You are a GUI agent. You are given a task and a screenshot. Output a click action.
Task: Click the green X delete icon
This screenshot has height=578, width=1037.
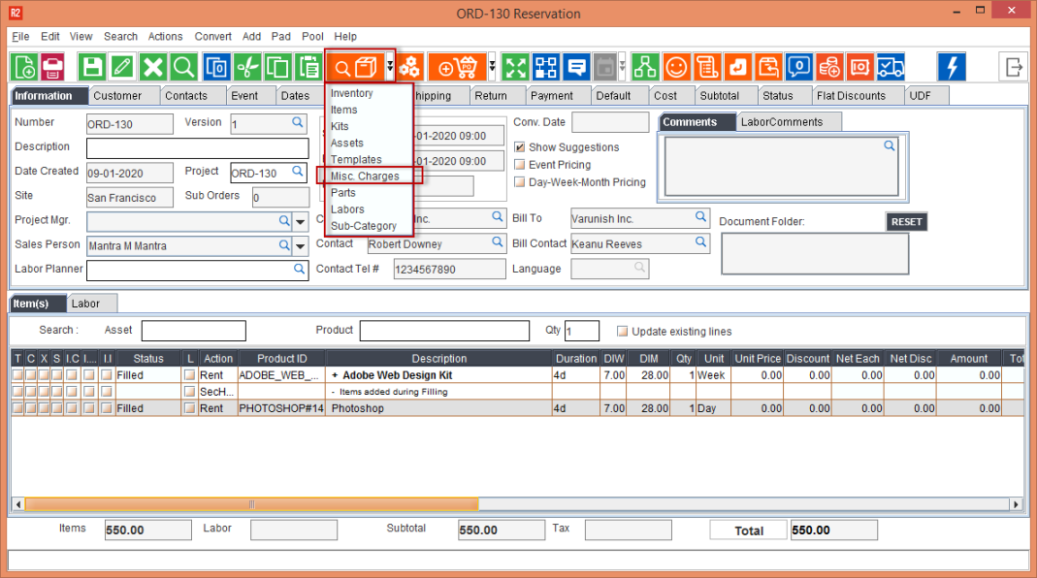pos(153,67)
